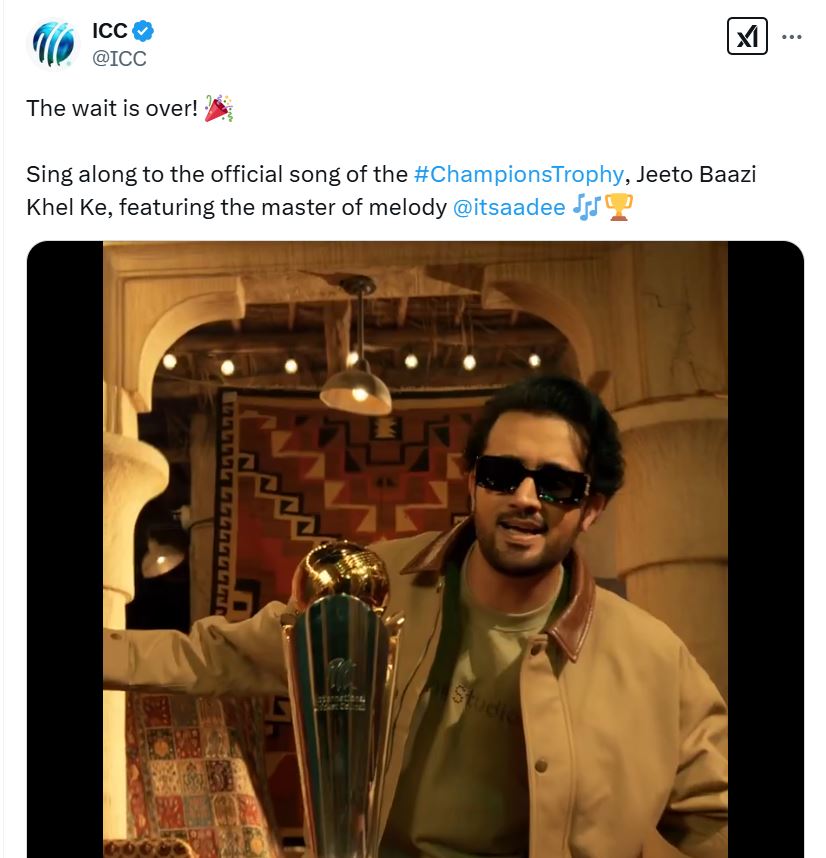Click the @ICC handle text
The width and height of the screenshot is (826, 858).
pyautogui.click(x=119, y=59)
